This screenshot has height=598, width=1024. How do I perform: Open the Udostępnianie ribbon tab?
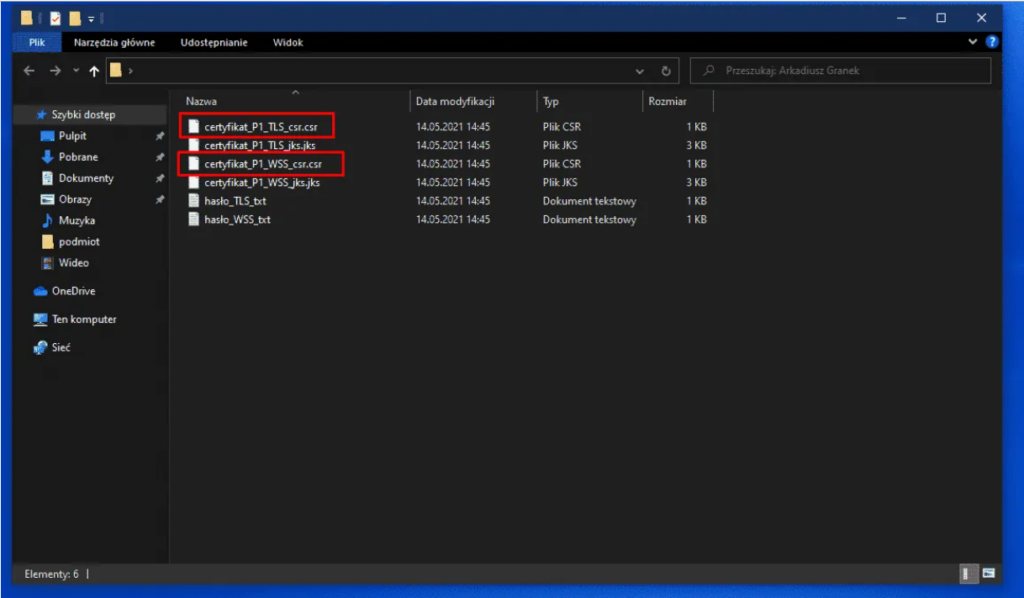pos(215,43)
